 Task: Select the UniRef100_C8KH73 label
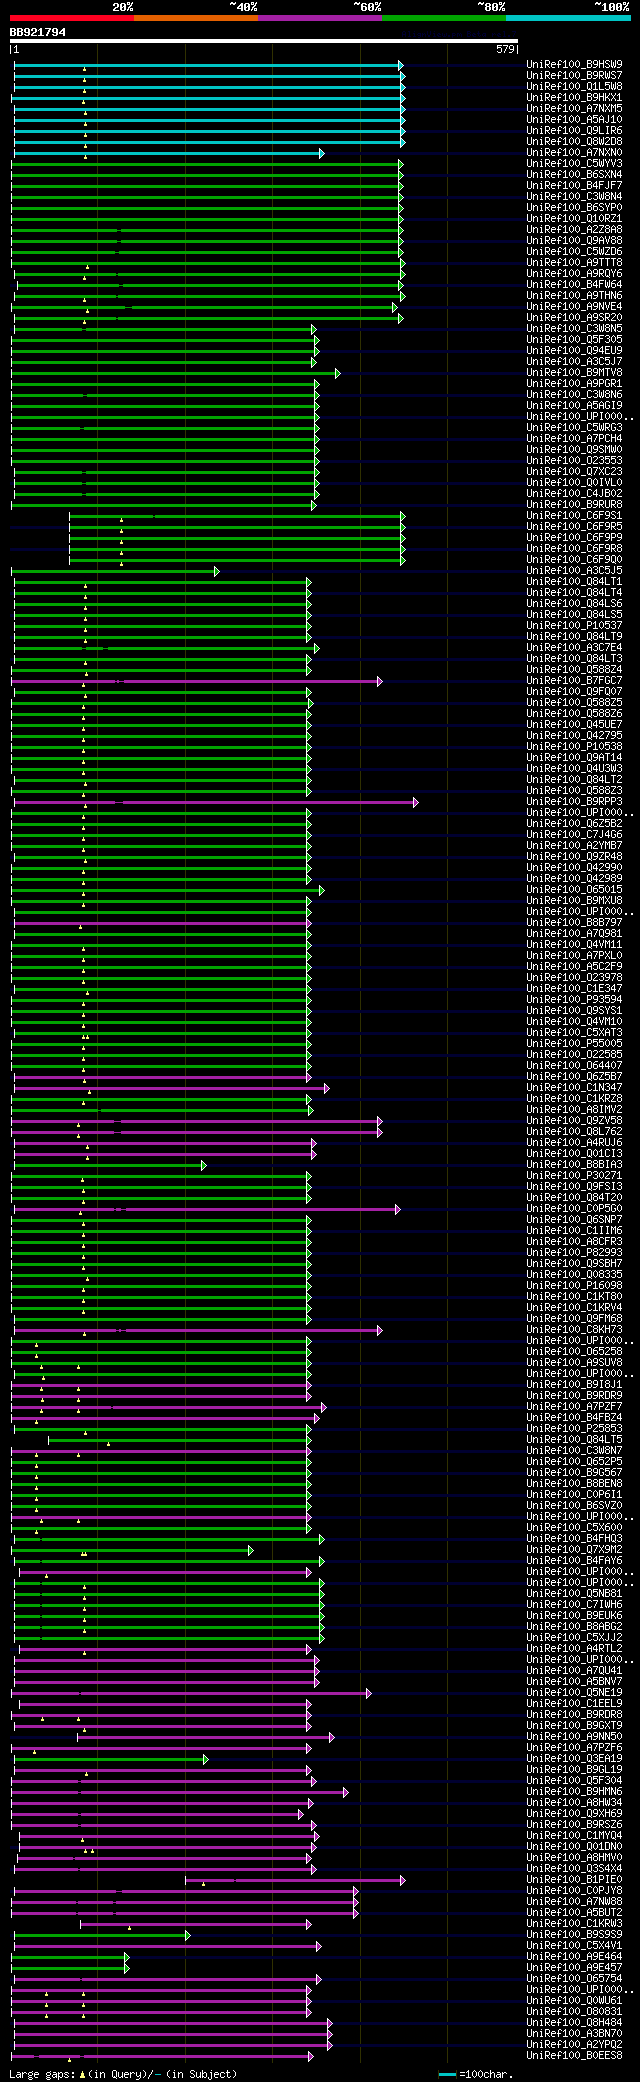pyautogui.click(x=574, y=1330)
